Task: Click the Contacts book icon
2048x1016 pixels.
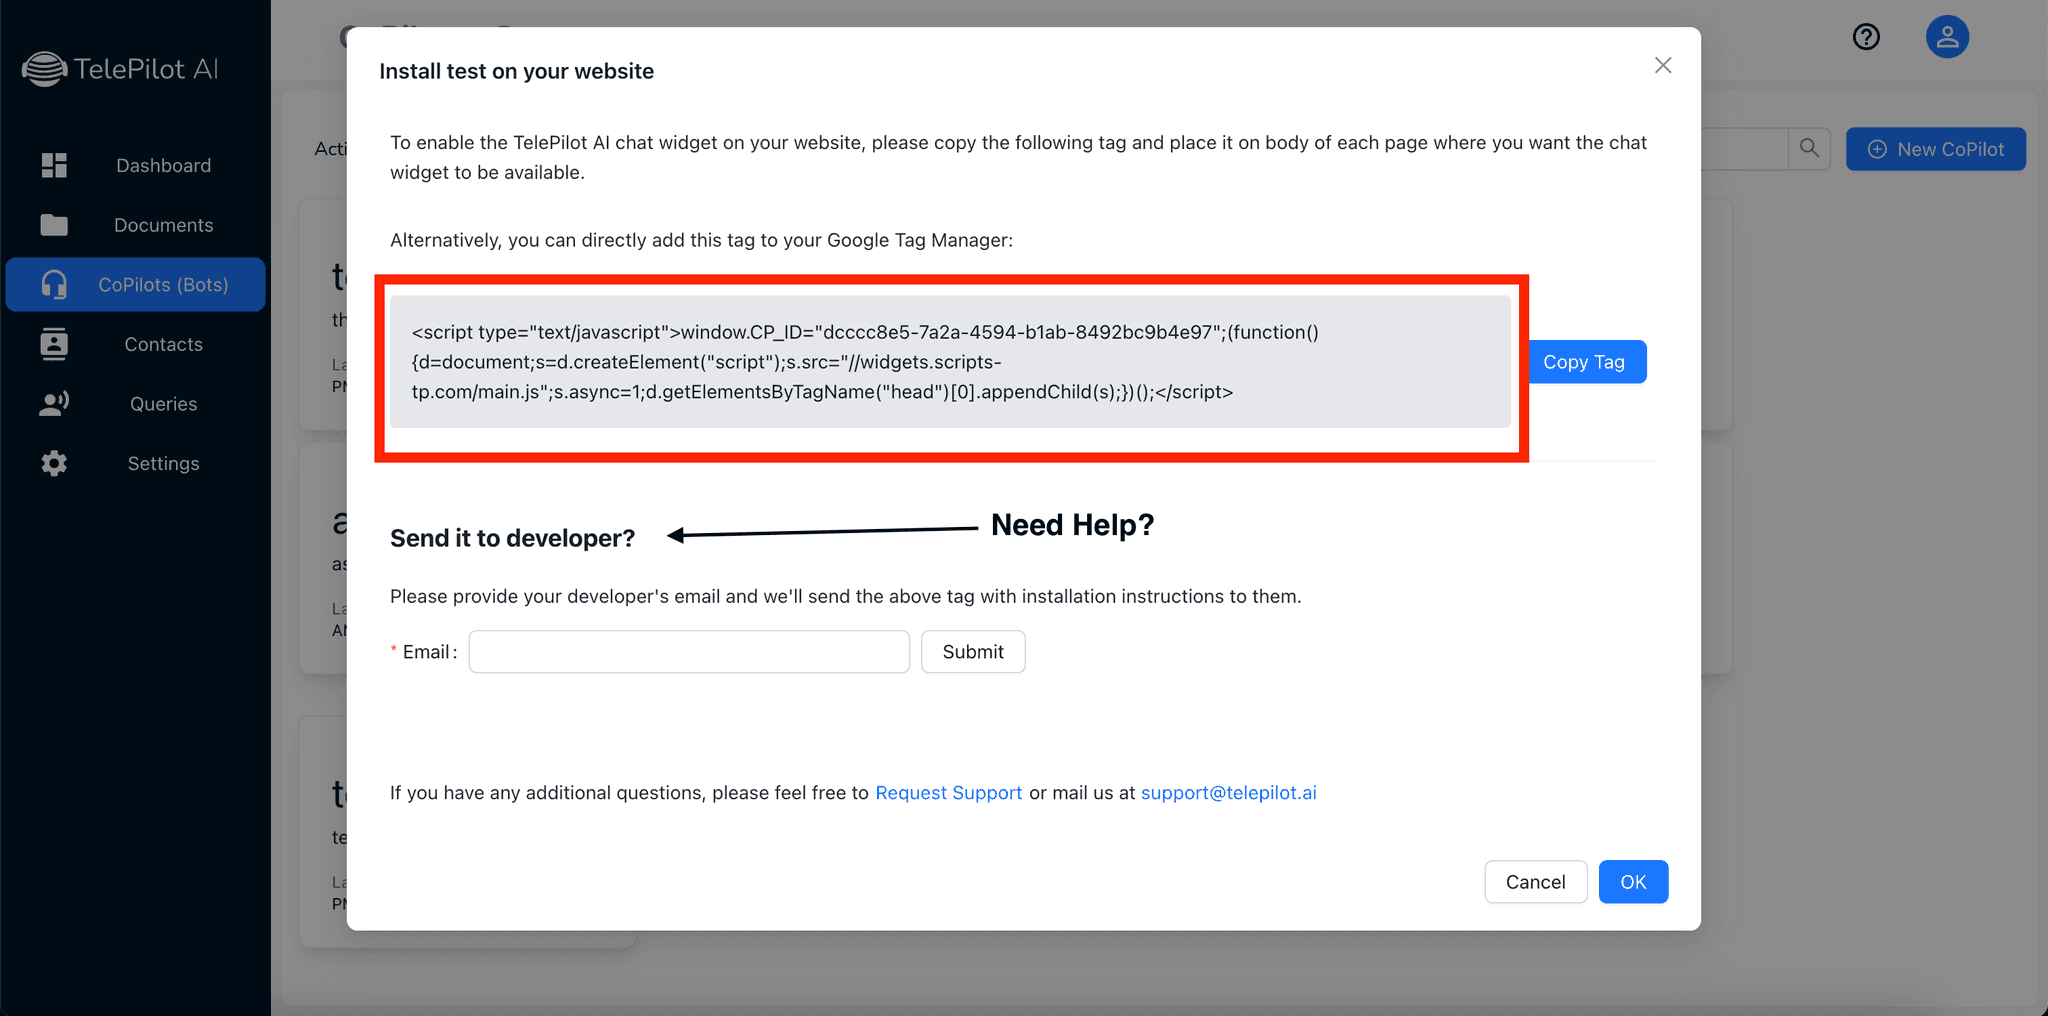Action: [x=54, y=344]
